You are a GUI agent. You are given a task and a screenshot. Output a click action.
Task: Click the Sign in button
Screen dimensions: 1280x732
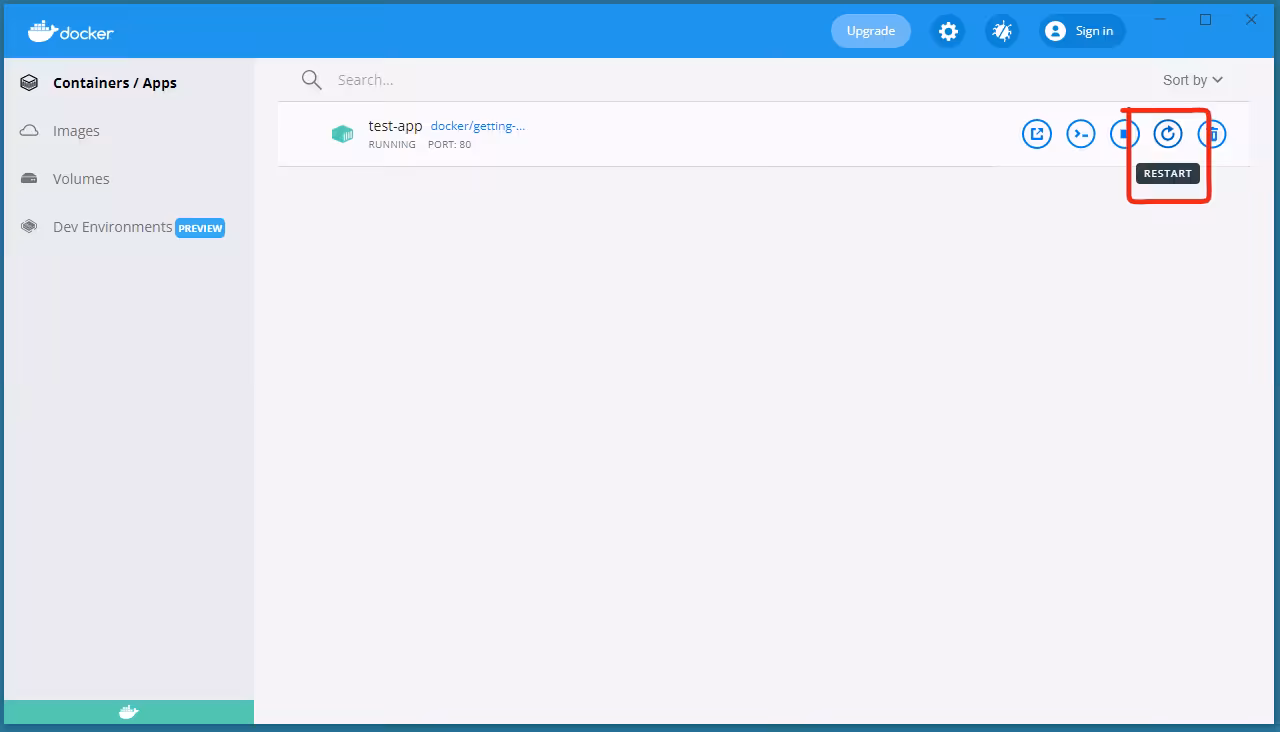(x=1082, y=31)
